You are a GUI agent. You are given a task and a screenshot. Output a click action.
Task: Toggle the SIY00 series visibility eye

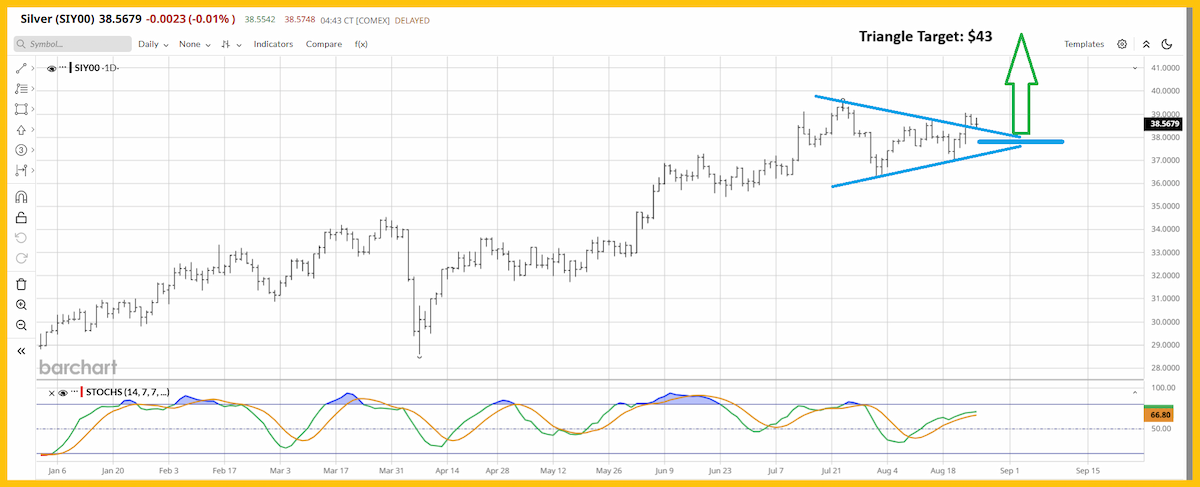click(52, 68)
